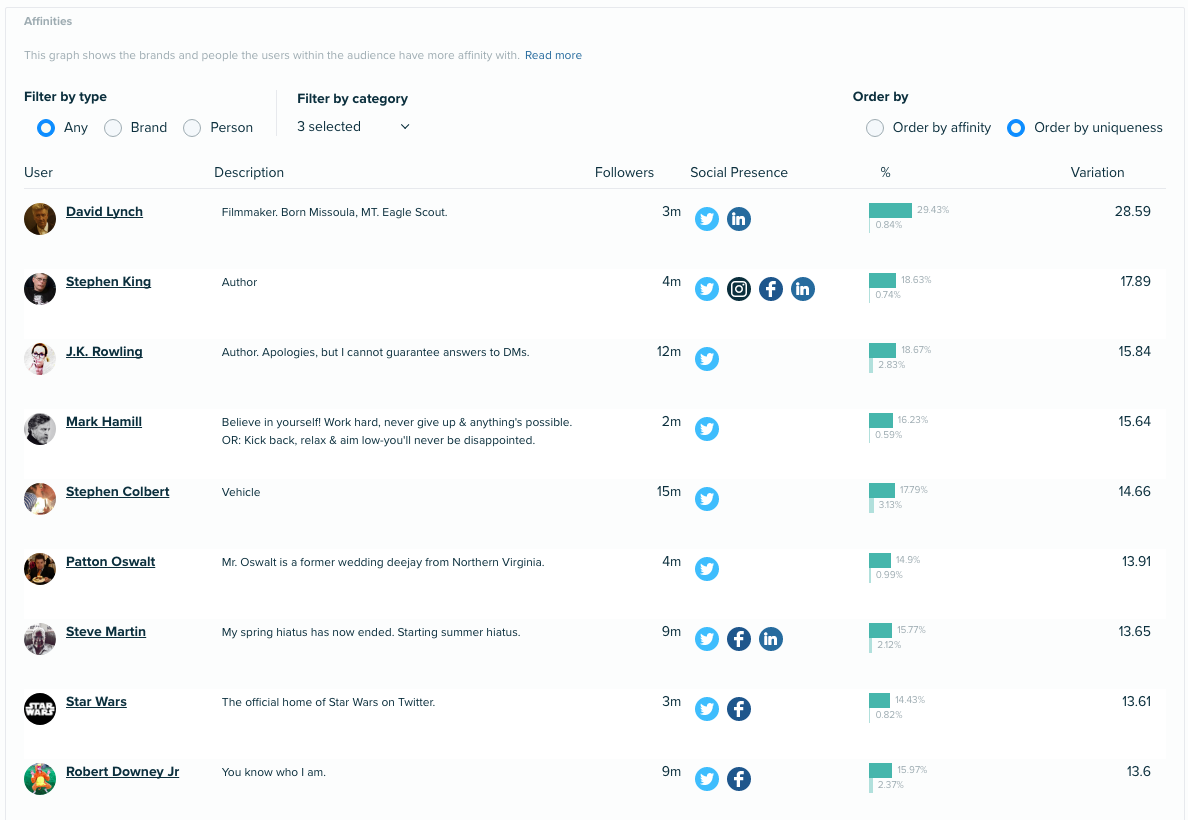
Task: Click David Lynch's affinity percentage bar
Action: coord(890,210)
